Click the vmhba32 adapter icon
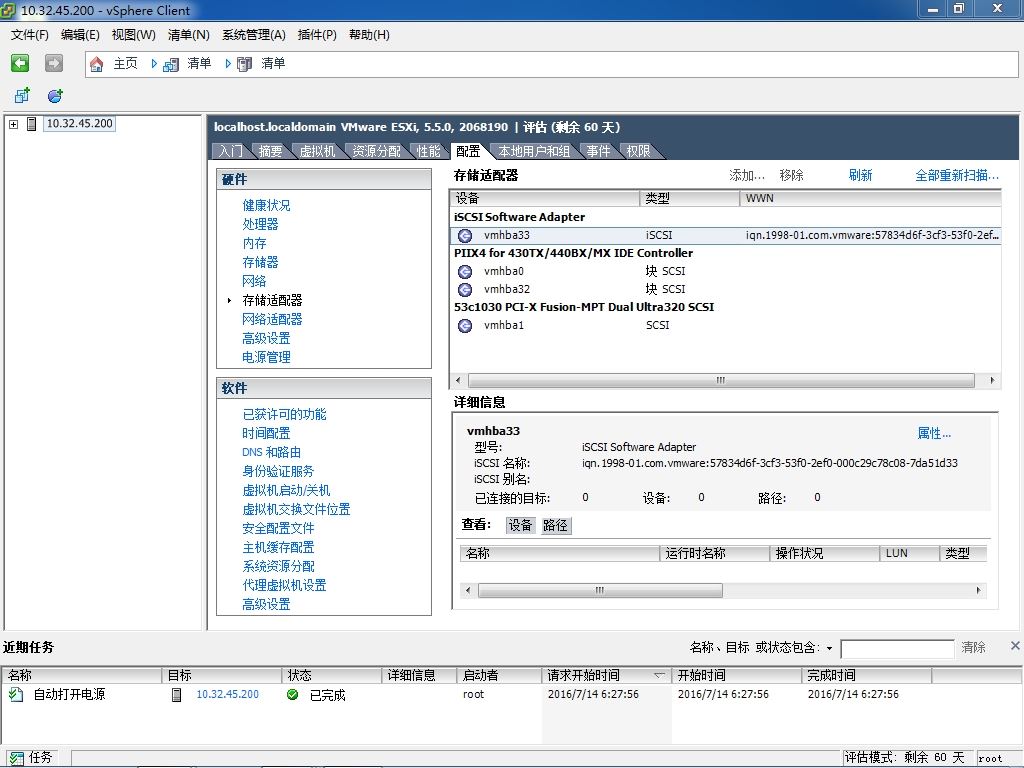Screen dimensions: 1024x768 coord(465,289)
